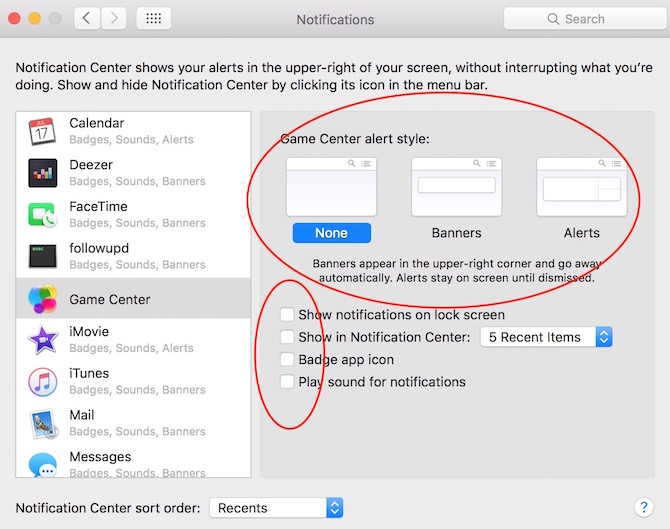Click the None alert style button
The height and width of the screenshot is (529, 670).
click(331, 233)
